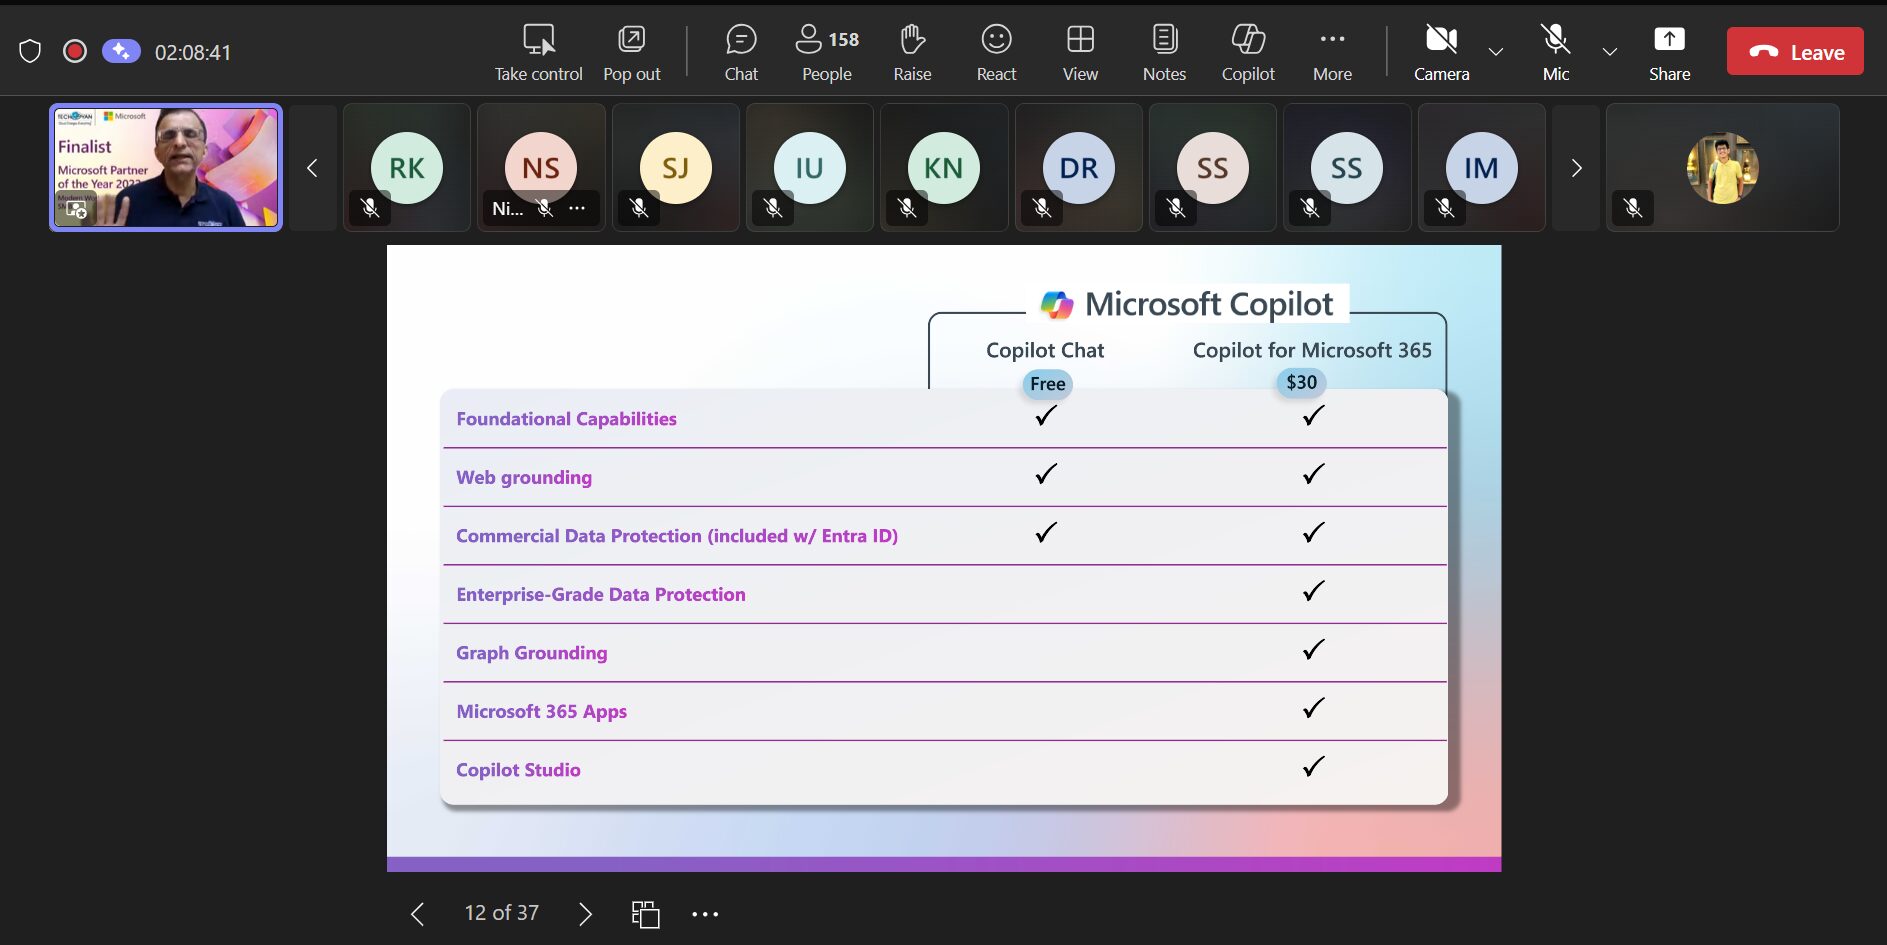Show the People participant list
The height and width of the screenshot is (945, 1887).
tap(826, 52)
